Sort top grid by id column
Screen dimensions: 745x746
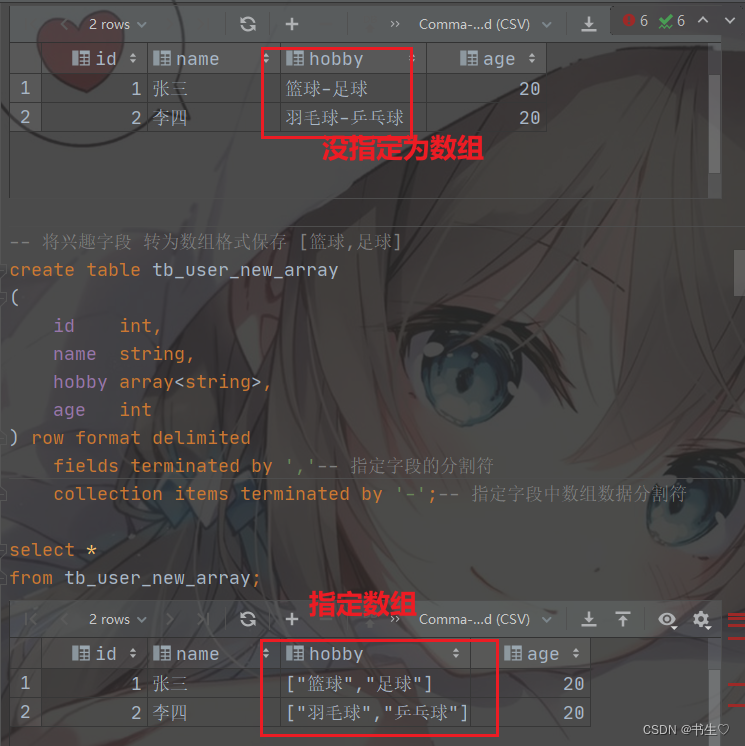click(x=133, y=58)
